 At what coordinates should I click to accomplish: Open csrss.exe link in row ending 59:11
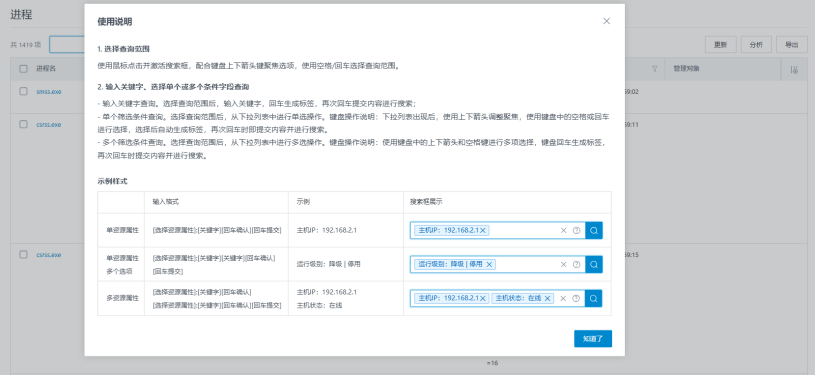point(48,125)
